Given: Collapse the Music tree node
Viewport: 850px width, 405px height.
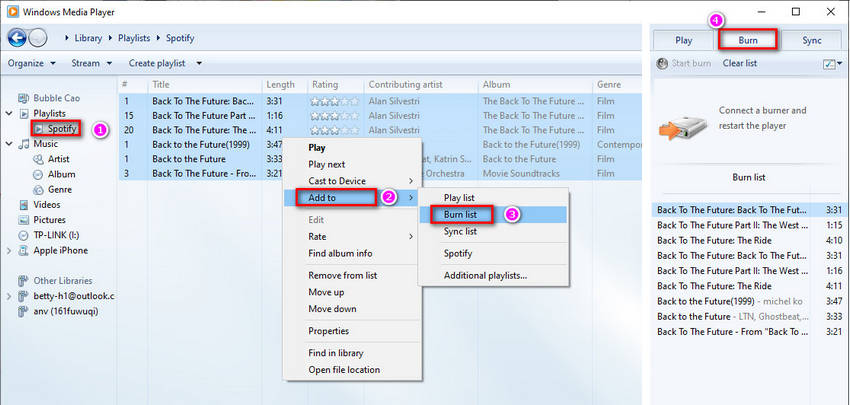Looking at the screenshot, I should (x=9, y=144).
